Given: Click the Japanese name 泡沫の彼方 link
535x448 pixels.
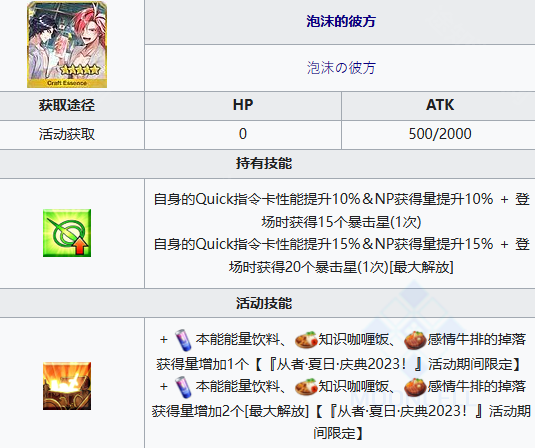Looking at the screenshot, I should pyautogui.click(x=341, y=68).
